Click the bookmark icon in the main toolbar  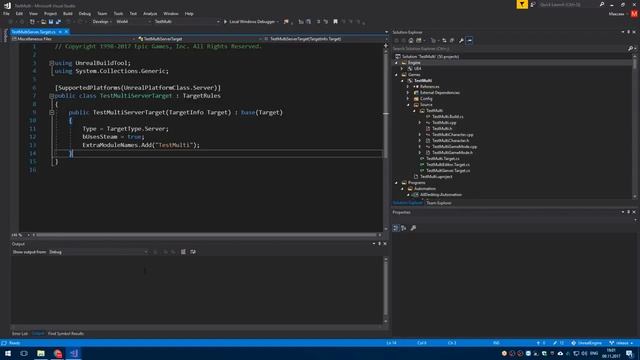click(336, 22)
